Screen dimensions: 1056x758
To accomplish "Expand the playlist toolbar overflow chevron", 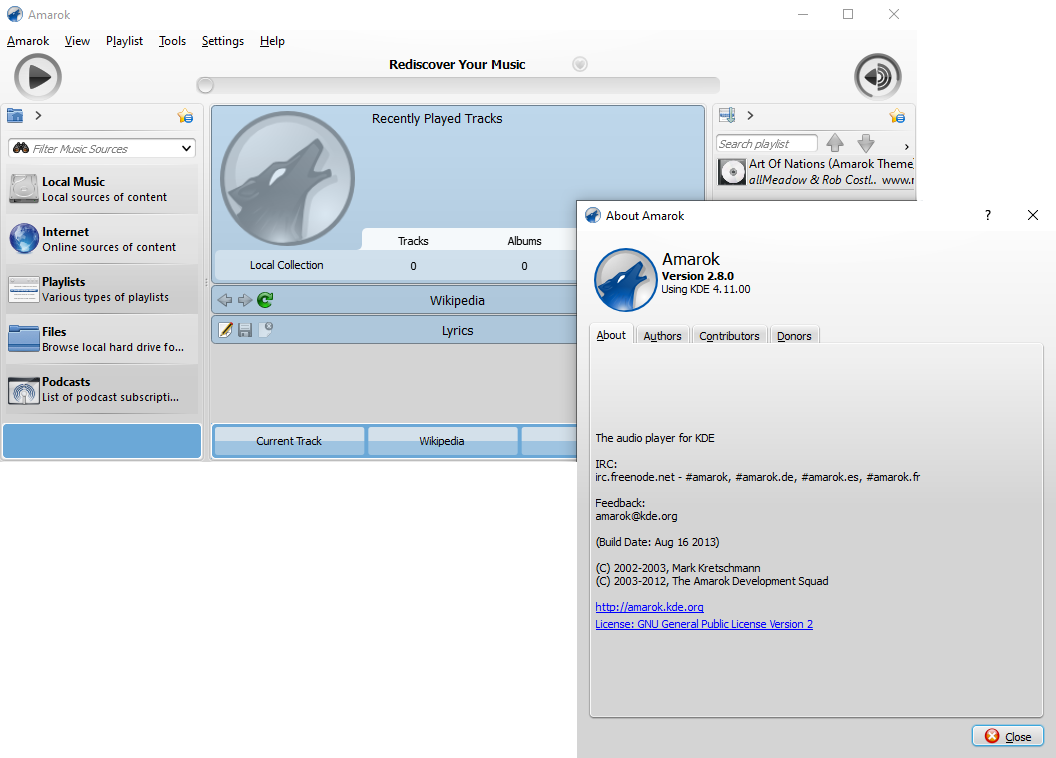I will pyautogui.click(x=906, y=146).
